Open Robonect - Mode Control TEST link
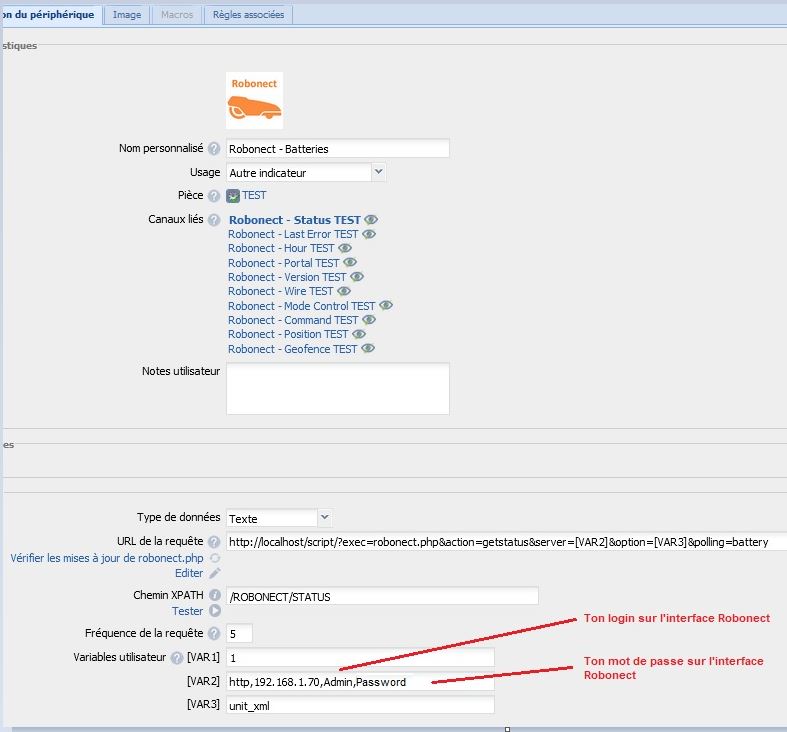Screen dimensions: 787x732 302,306
